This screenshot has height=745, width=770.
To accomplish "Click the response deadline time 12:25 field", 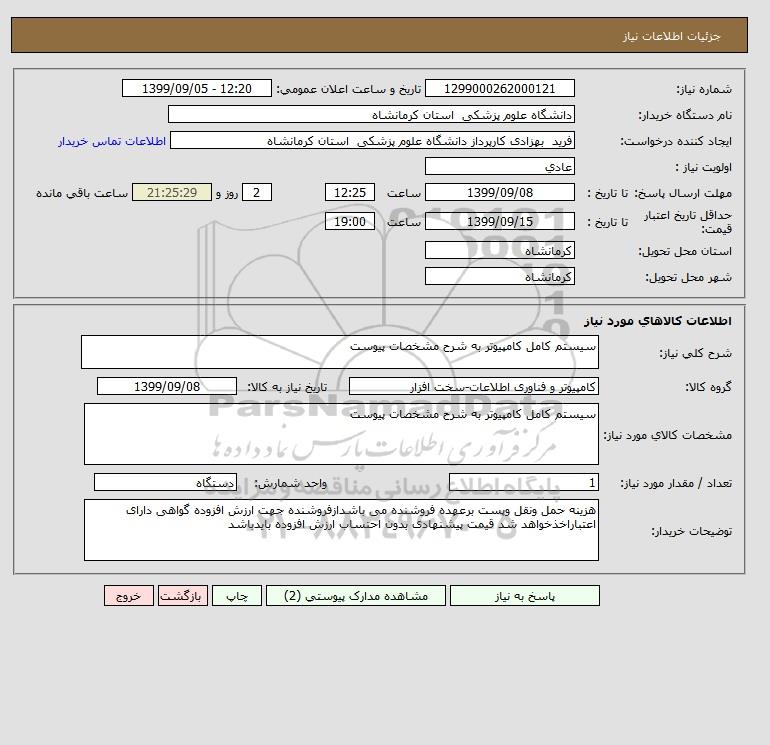I will 350,193.
